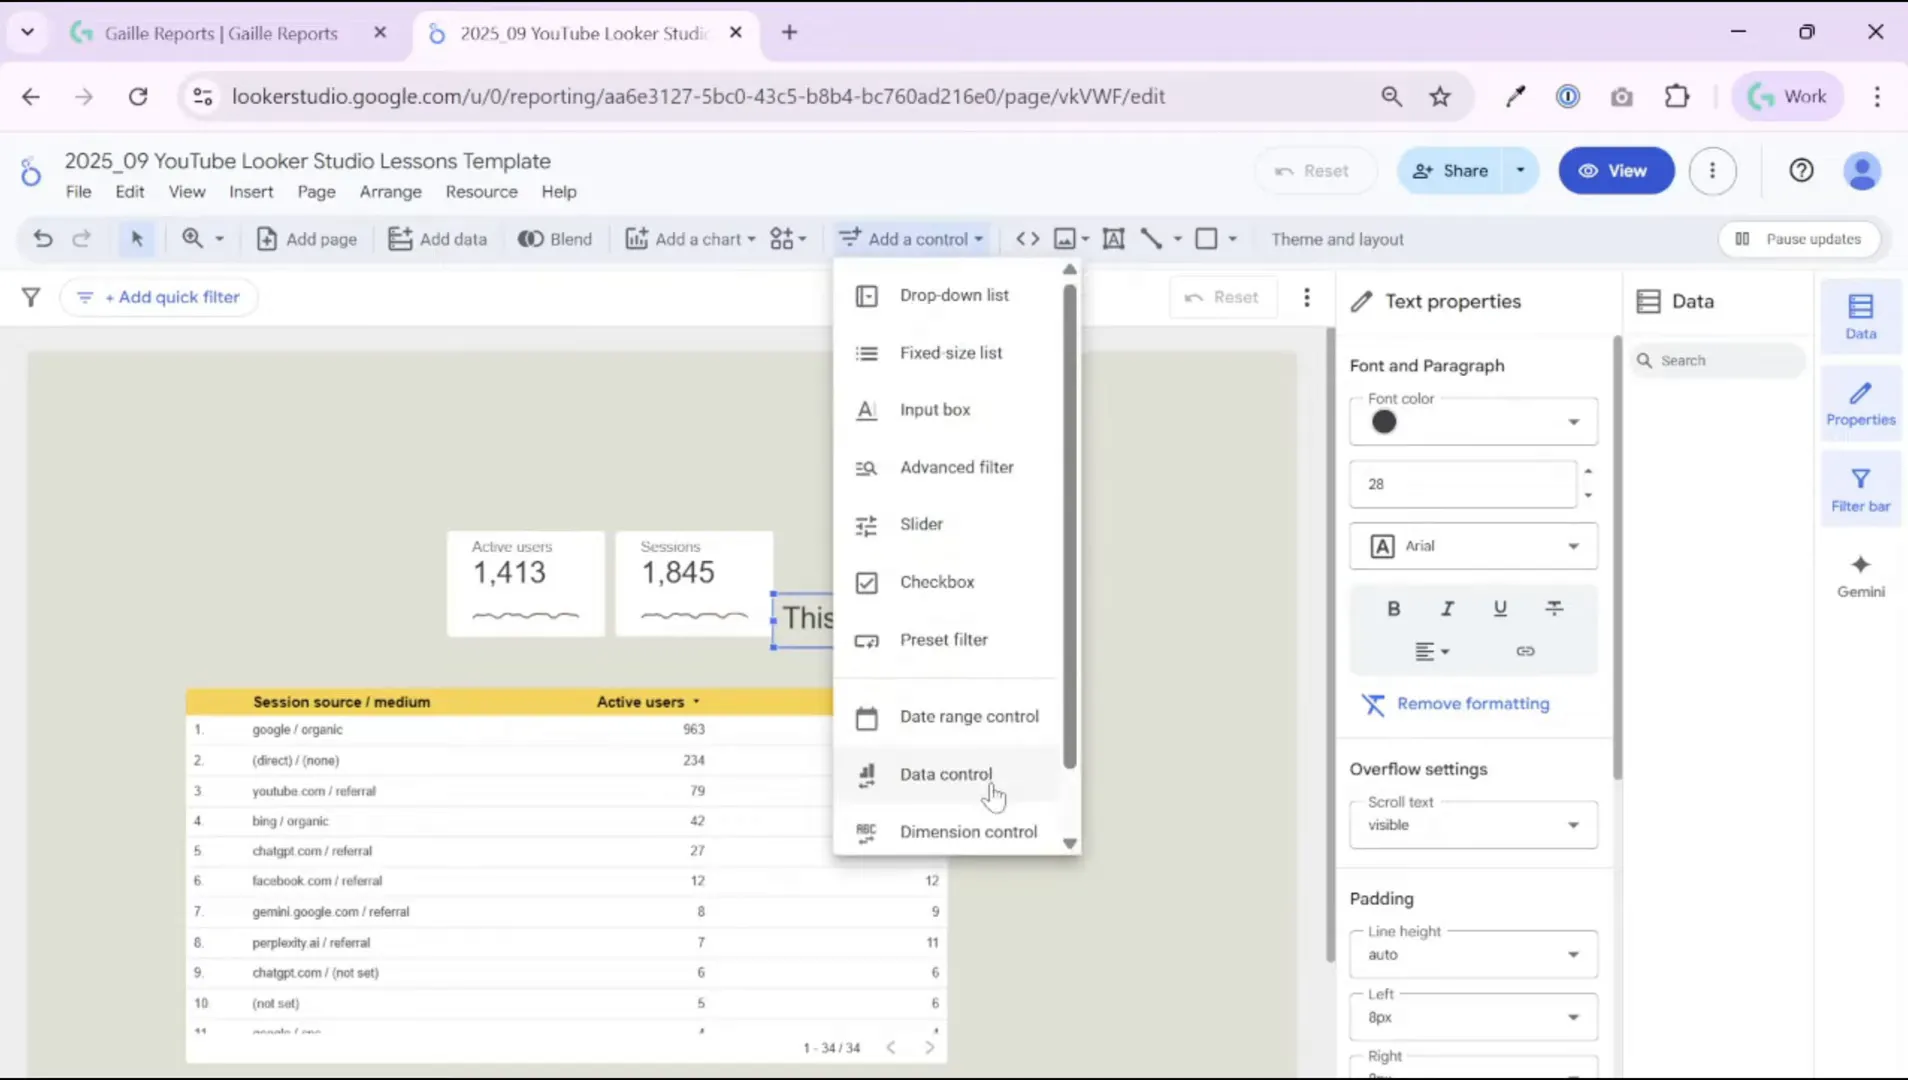Open the Blend tool
Image resolution: width=1908 pixels, height=1080 pixels.
point(554,239)
